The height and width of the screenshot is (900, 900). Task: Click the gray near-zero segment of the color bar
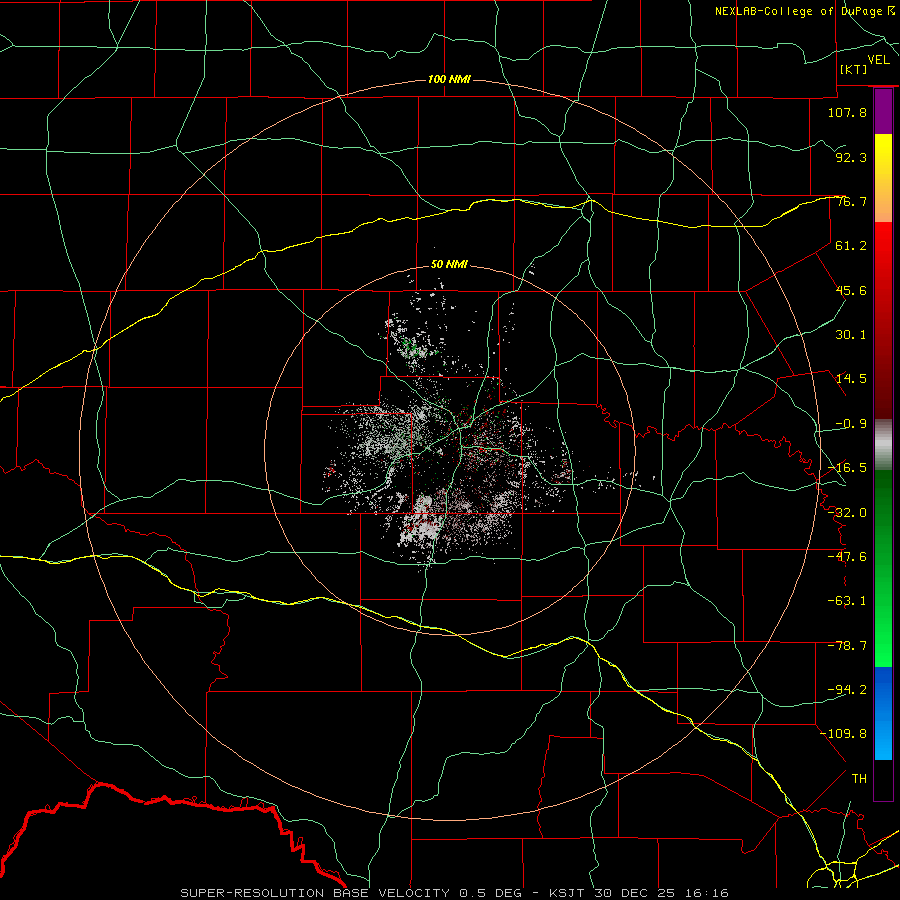tap(883, 445)
